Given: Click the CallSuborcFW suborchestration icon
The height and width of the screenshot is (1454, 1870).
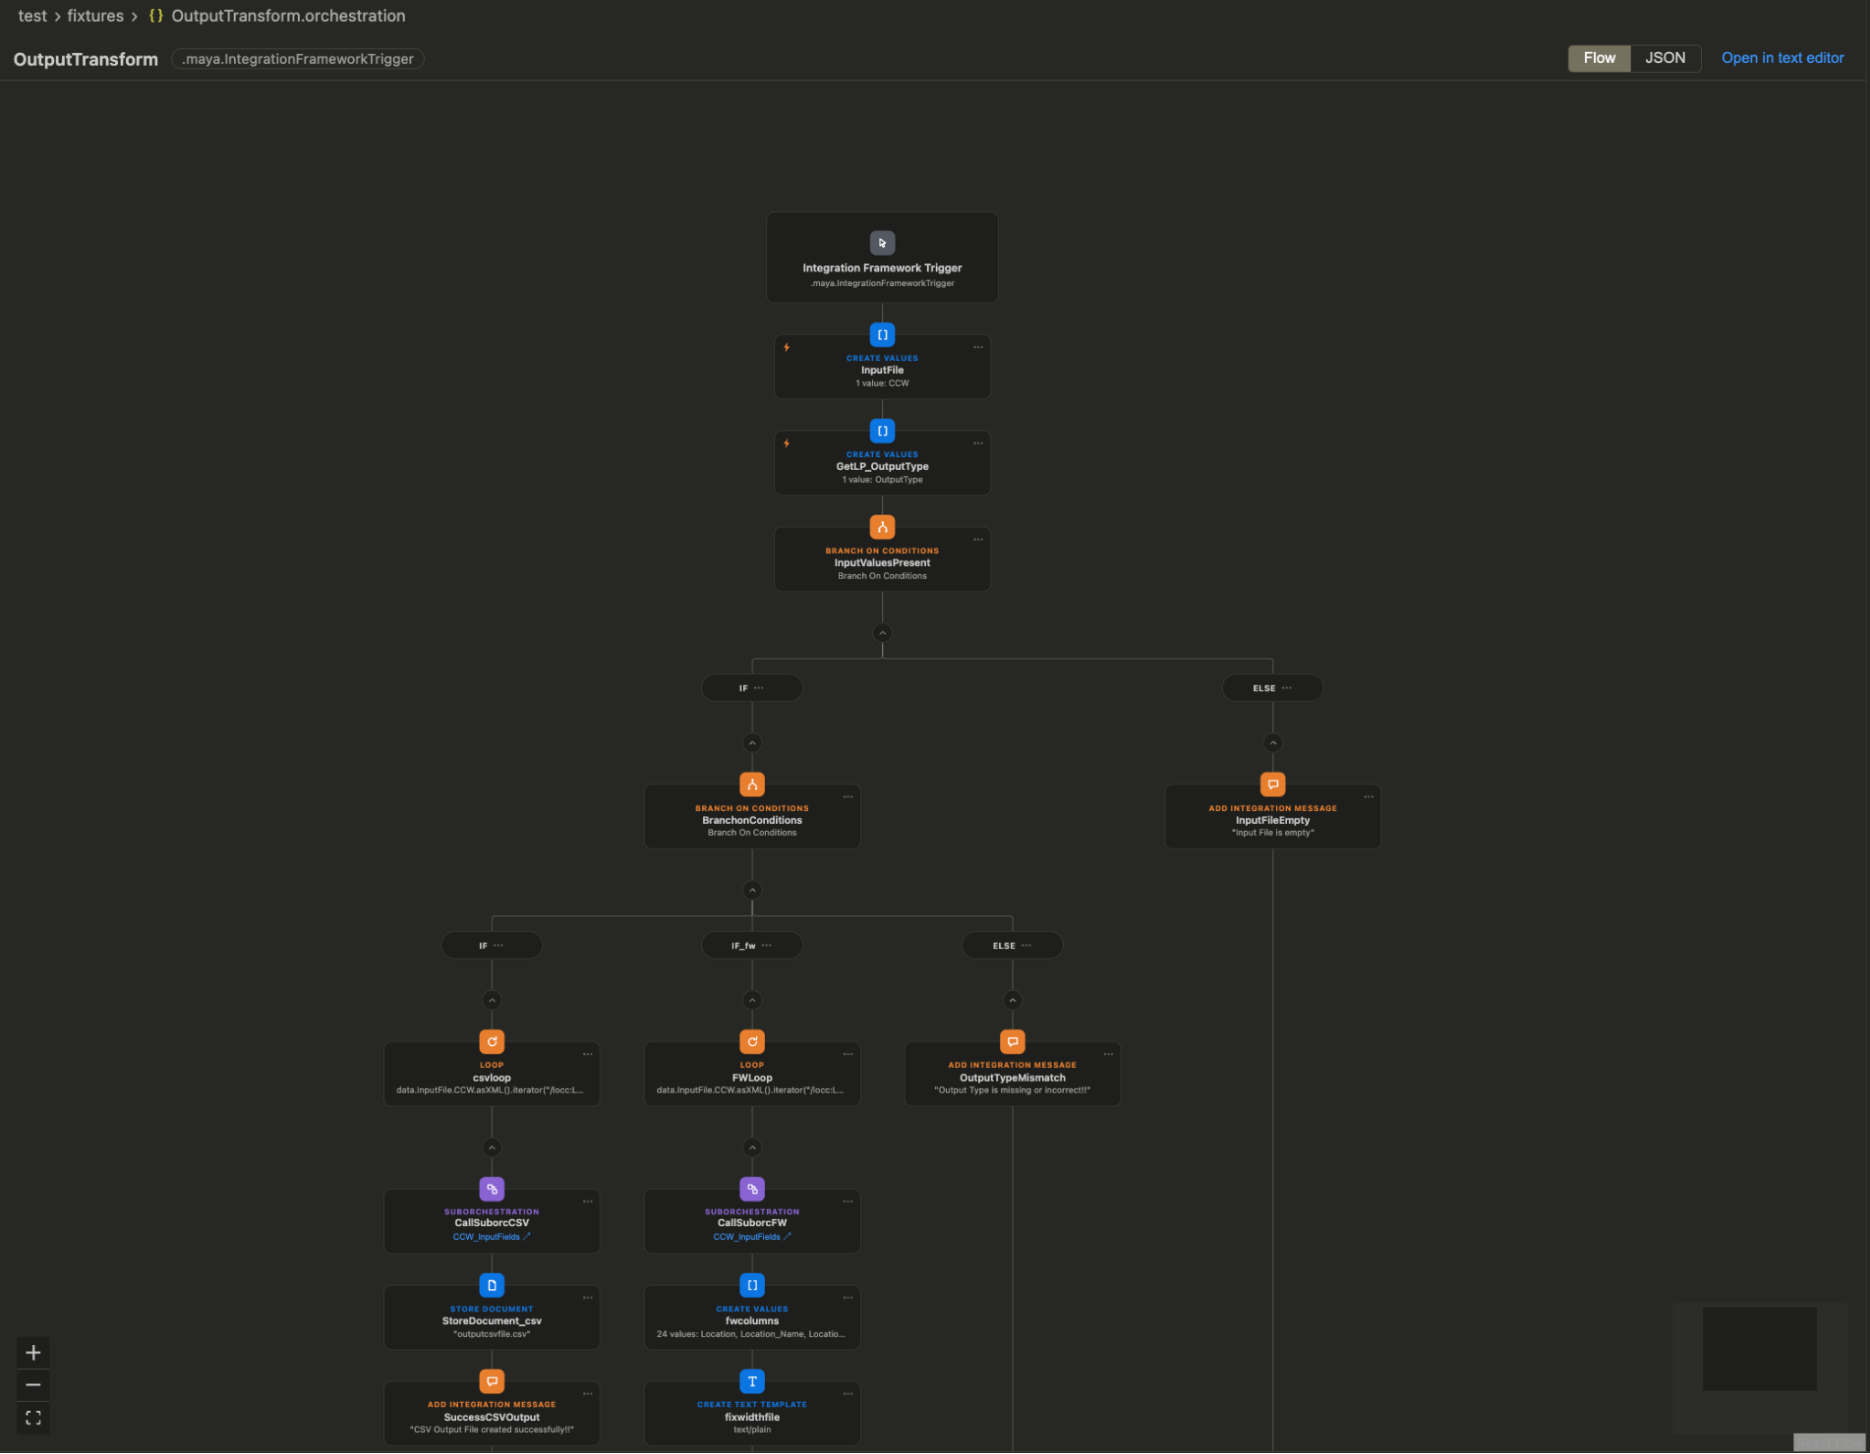Looking at the screenshot, I should [x=752, y=1189].
